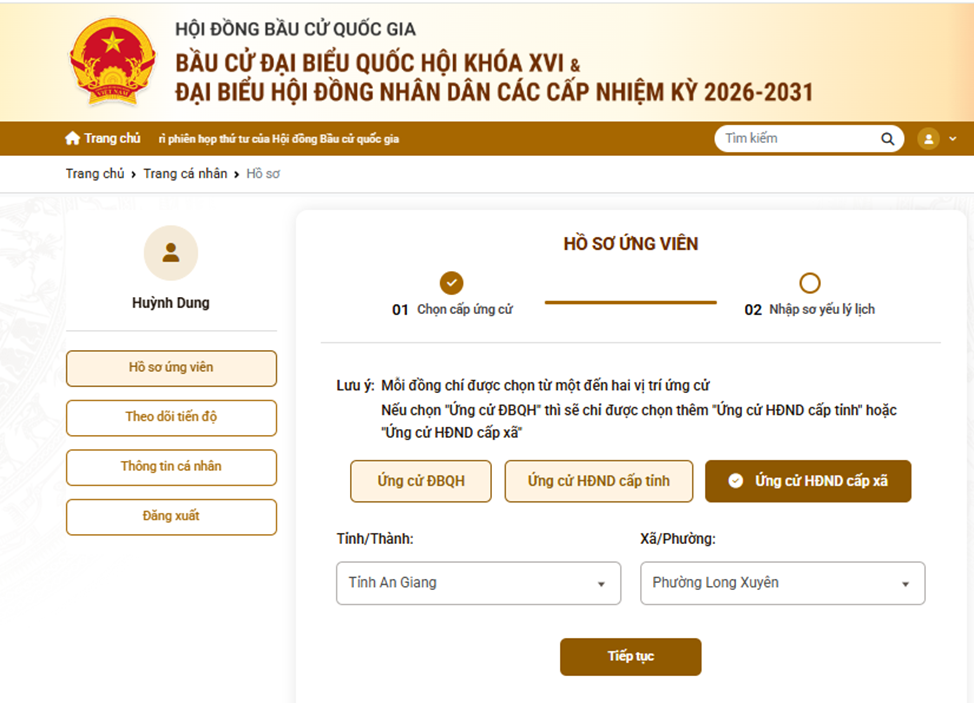Image resolution: width=974 pixels, height=703 pixels.
Task: Click the step 01 checkmark circle
Action: [x=452, y=282]
